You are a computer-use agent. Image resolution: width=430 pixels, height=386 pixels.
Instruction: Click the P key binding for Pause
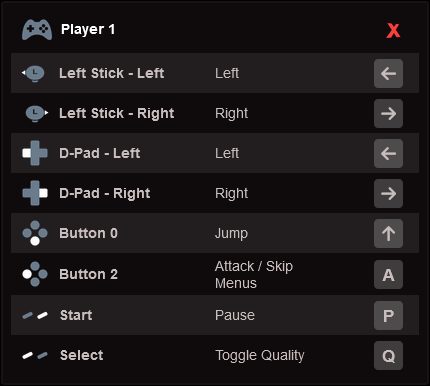click(388, 316)
